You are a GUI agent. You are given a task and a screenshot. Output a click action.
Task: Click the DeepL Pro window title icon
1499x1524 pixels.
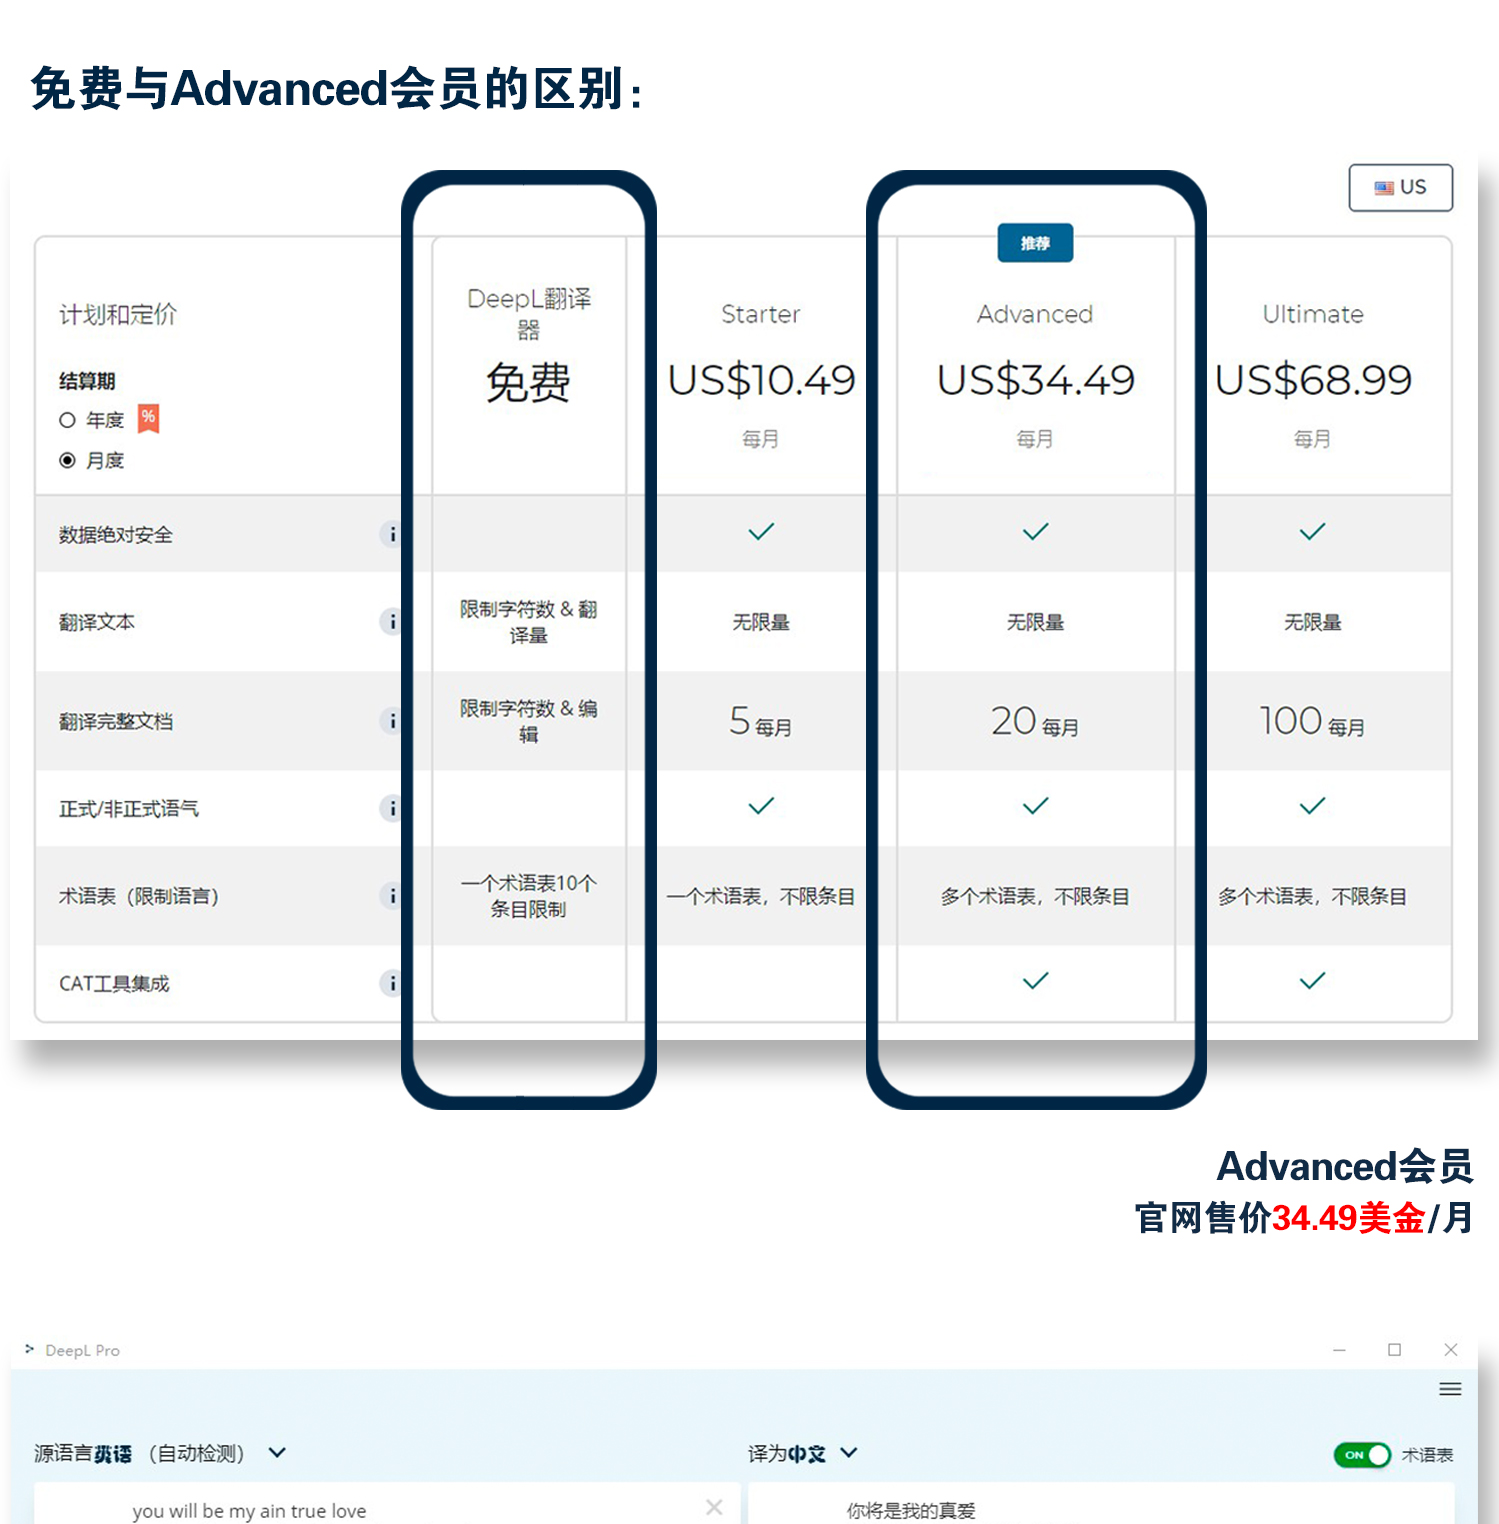tap(29, 1349)
